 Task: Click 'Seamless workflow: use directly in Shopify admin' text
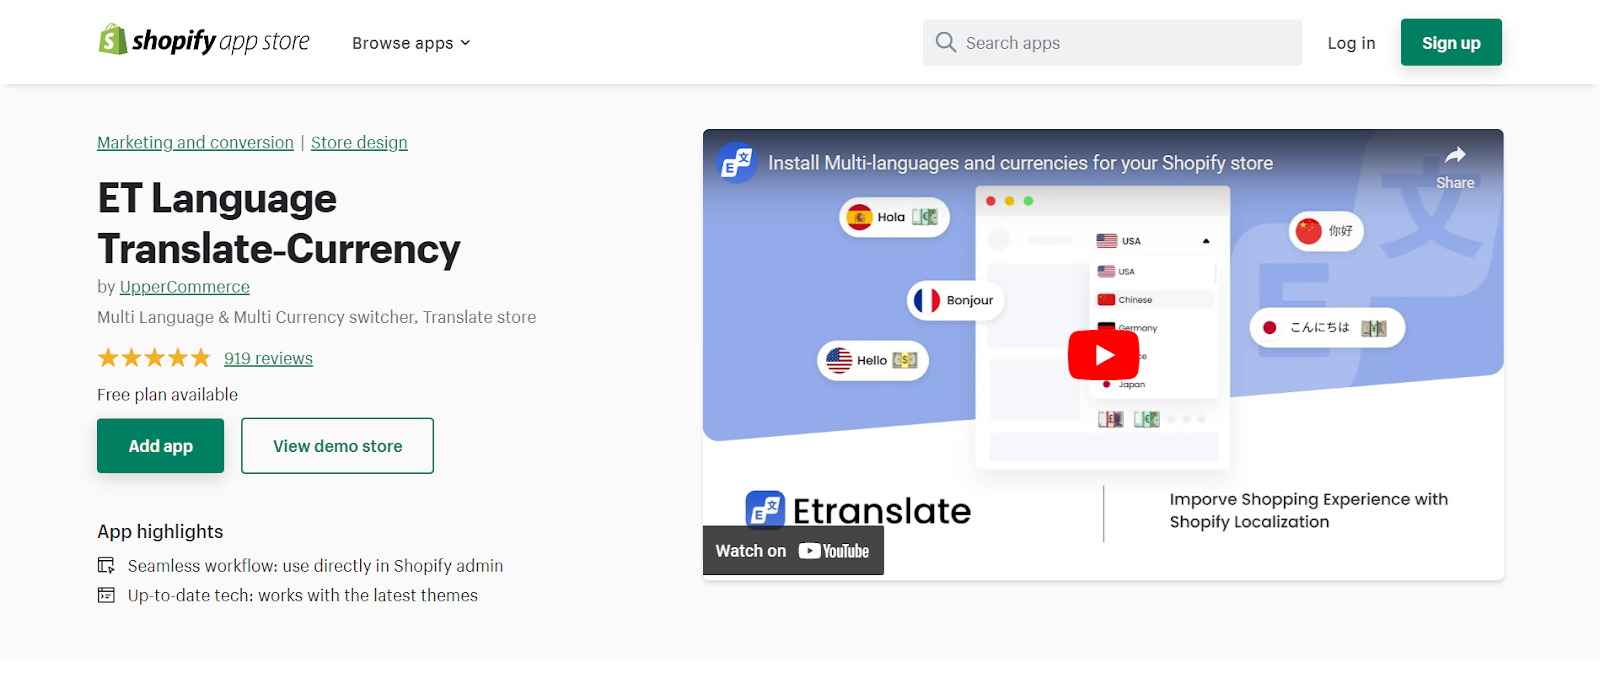315,566
